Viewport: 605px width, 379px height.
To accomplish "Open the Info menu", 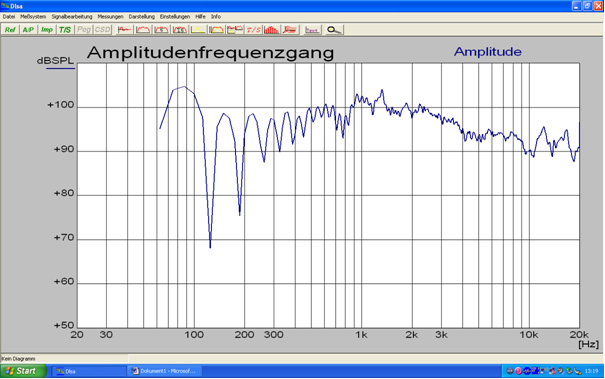I will click(x=216, y=17).
